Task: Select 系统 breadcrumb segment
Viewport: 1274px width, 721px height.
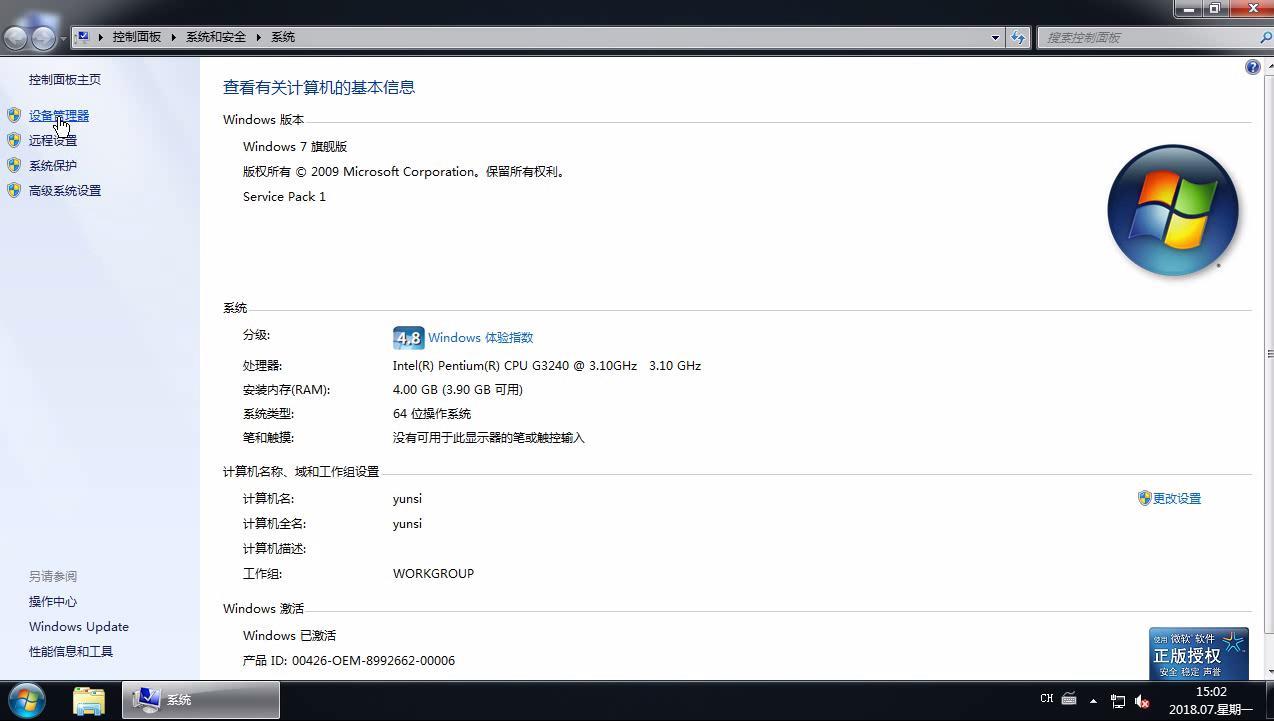Action: (x=283, y=37)
